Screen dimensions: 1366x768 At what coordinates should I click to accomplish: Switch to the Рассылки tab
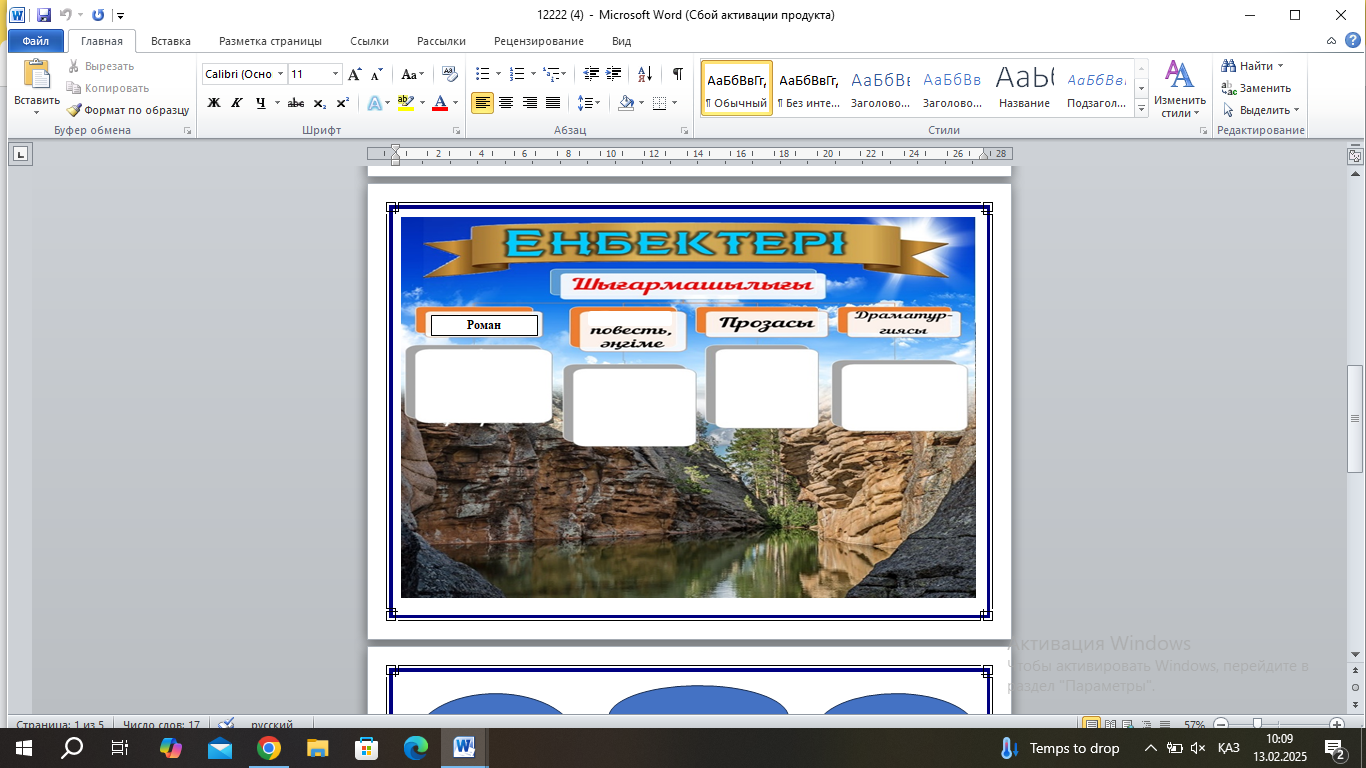click(x=442, y=41)
